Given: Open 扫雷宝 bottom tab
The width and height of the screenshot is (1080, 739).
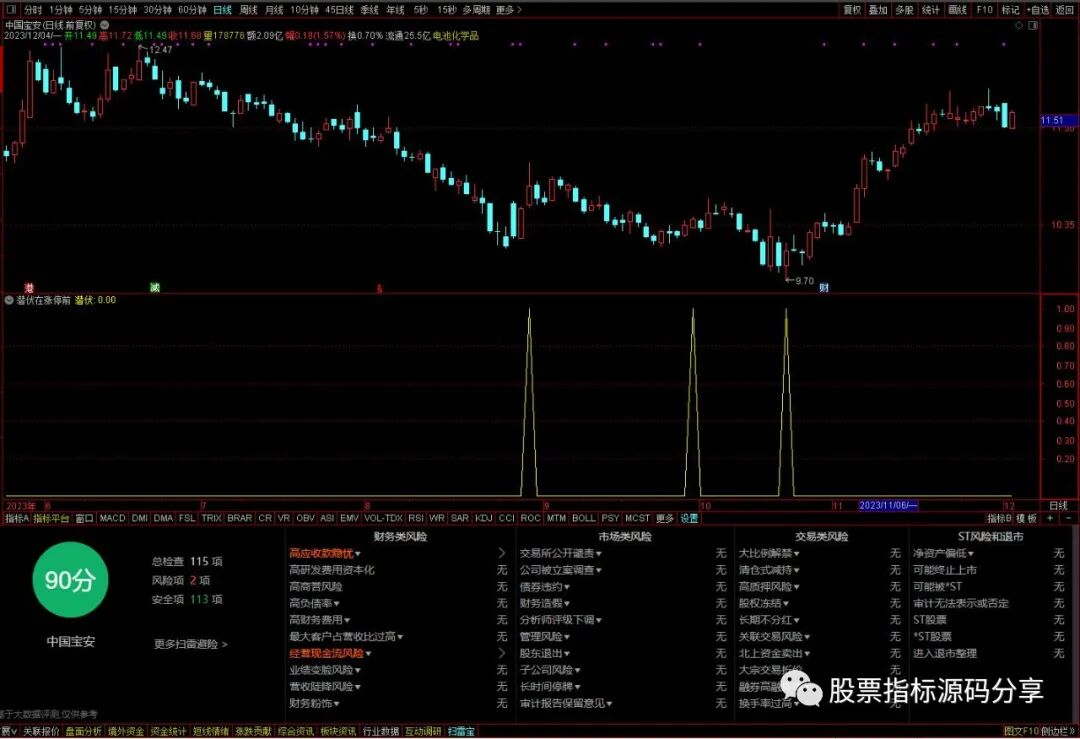Looking at the screenshot, I should click(461, 731).
